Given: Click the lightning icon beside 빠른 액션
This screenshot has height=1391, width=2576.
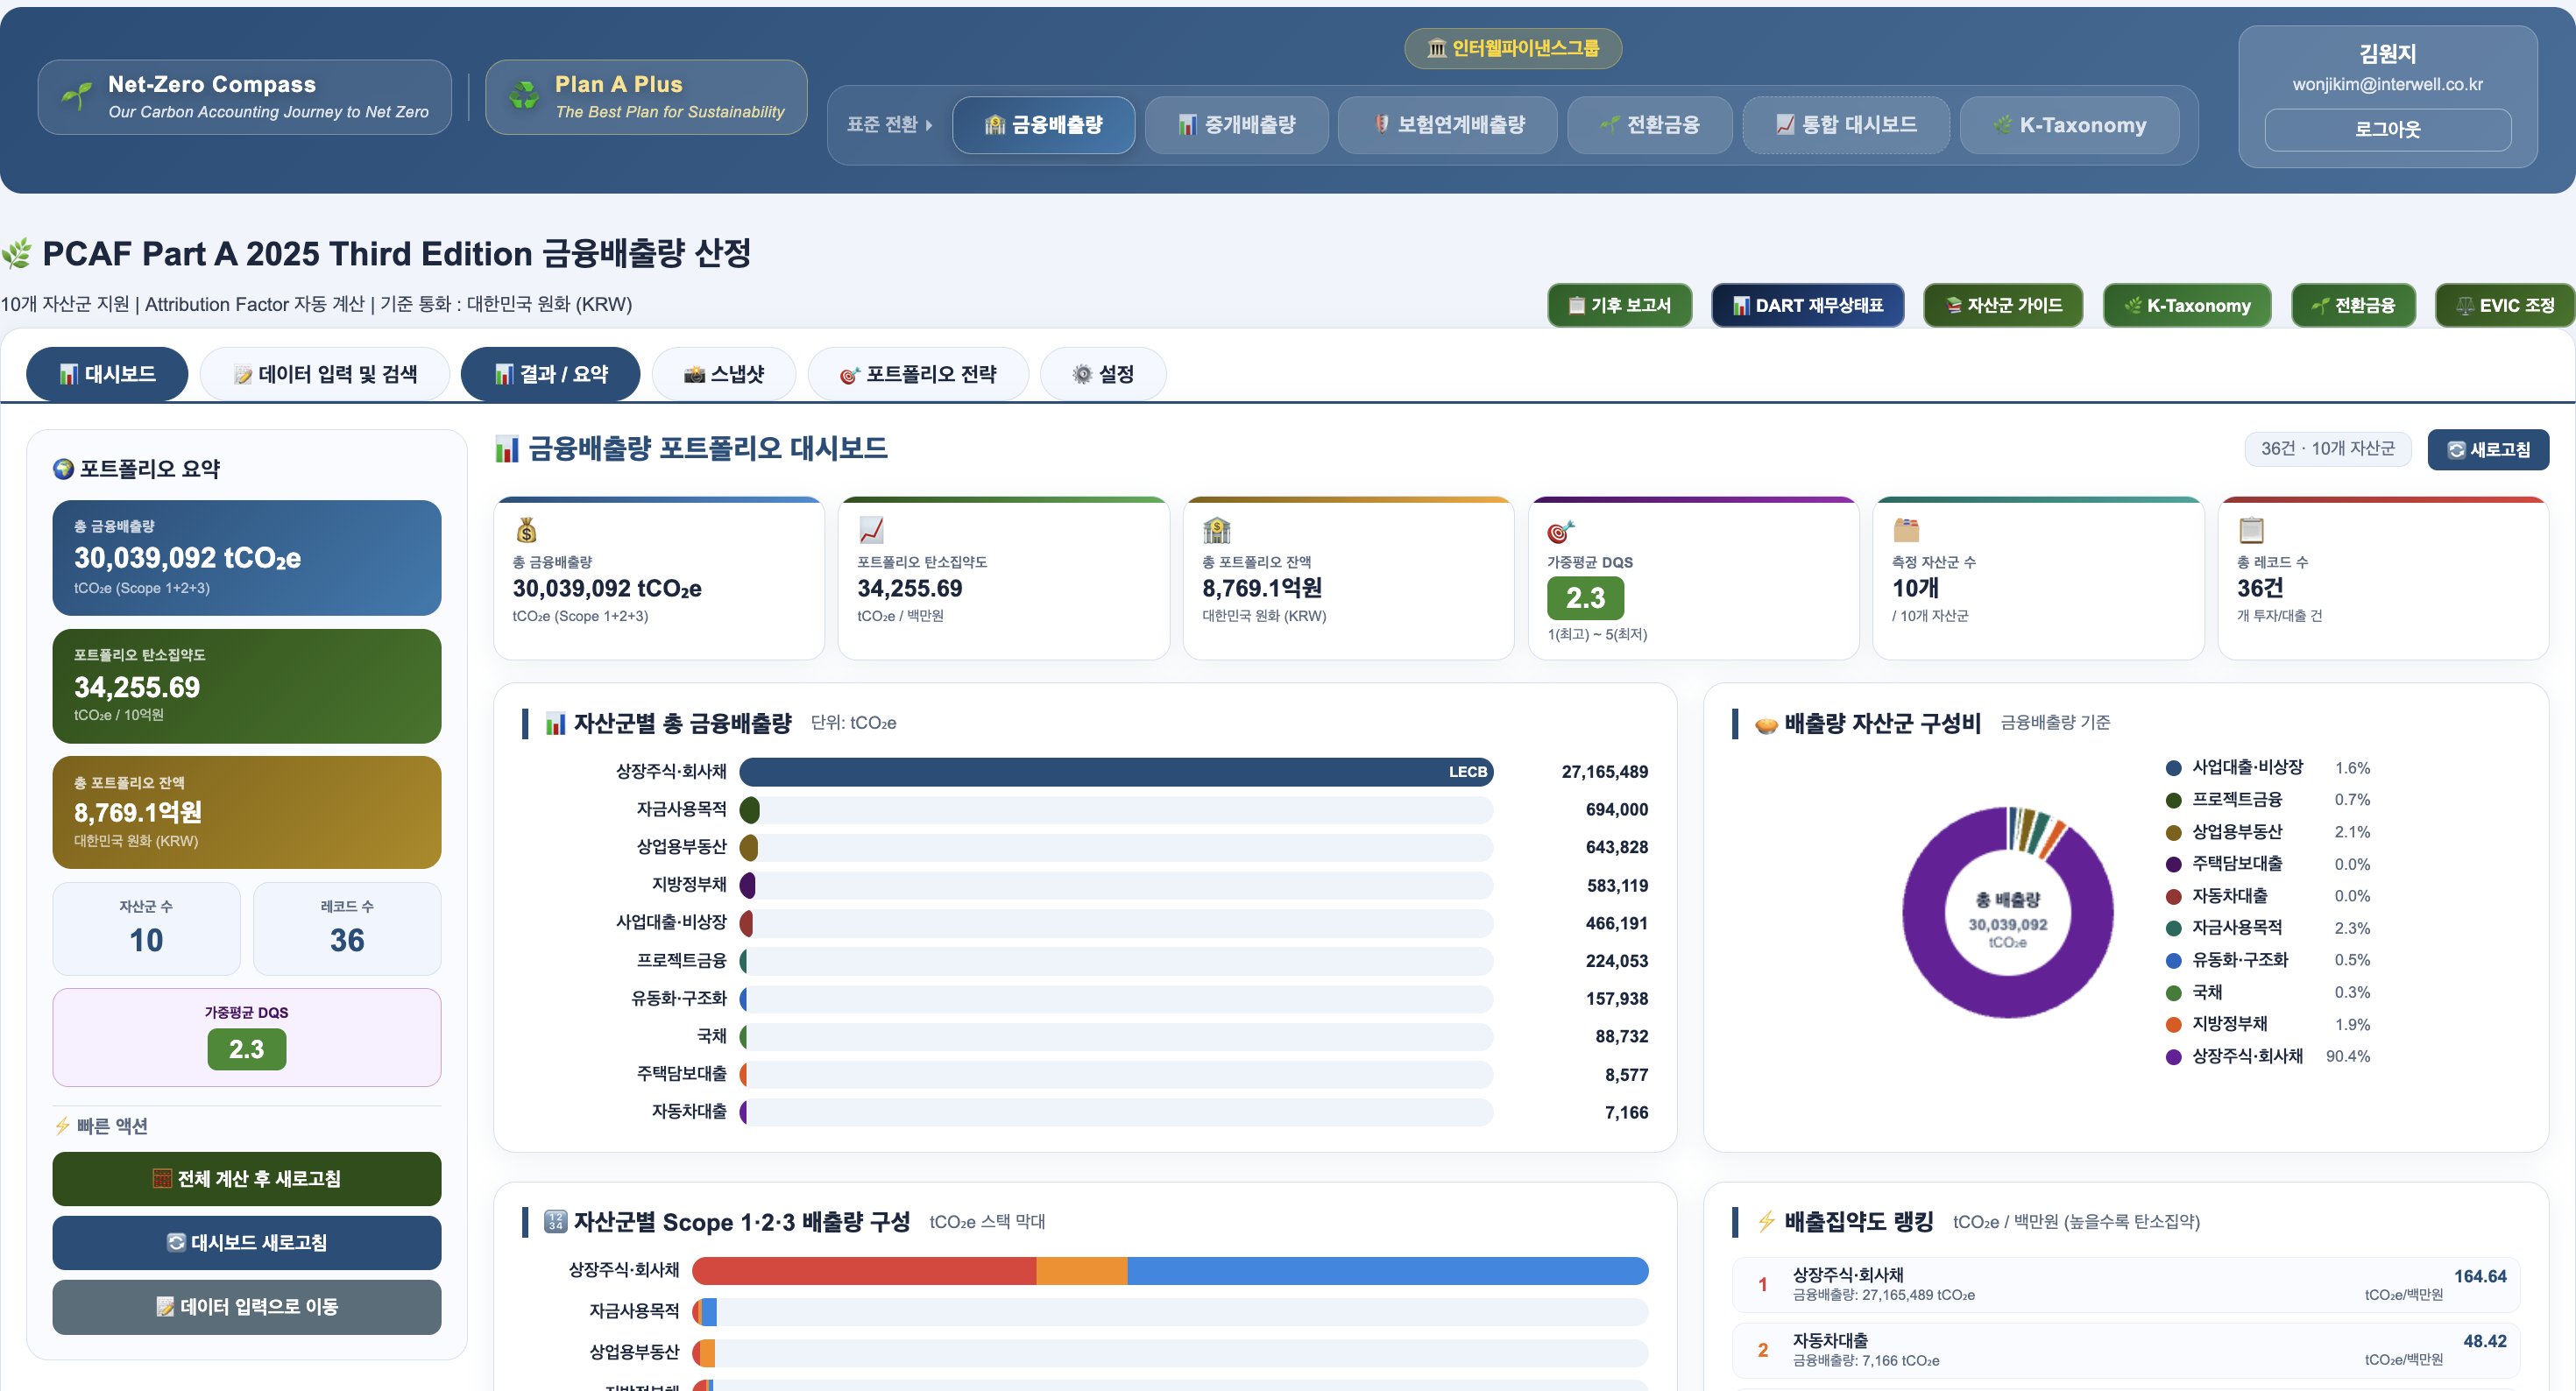Looking at the screenshot, I should [x=62, y=1125].
